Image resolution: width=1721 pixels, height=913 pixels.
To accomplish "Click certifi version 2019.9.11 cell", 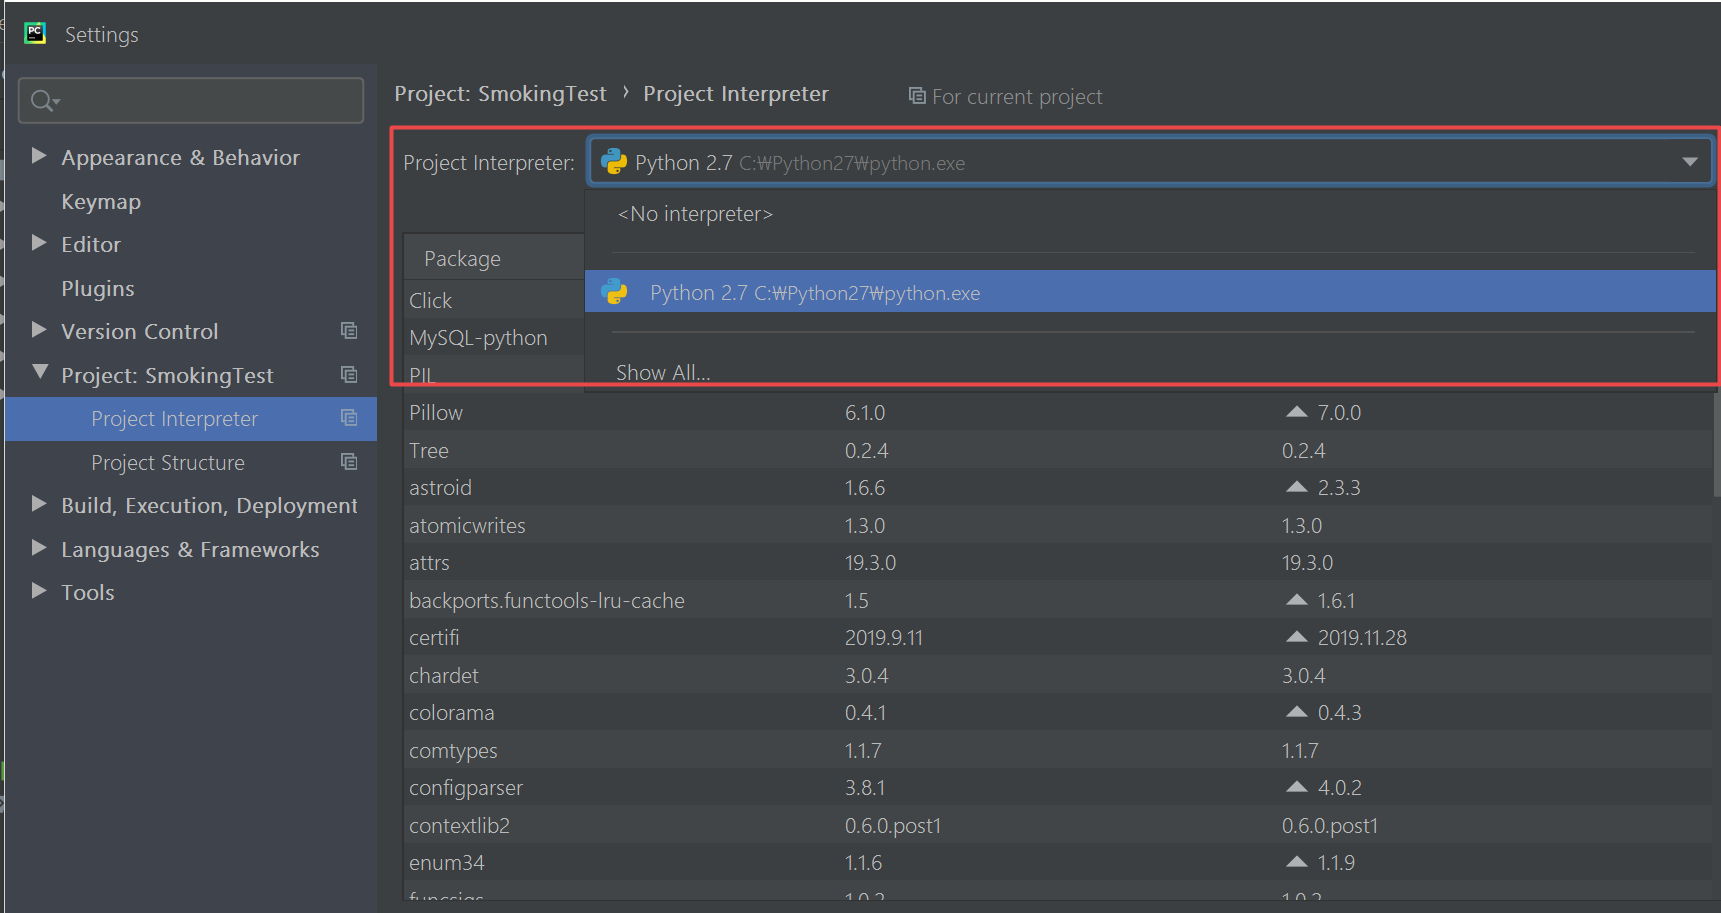I will tap(884, 637).
